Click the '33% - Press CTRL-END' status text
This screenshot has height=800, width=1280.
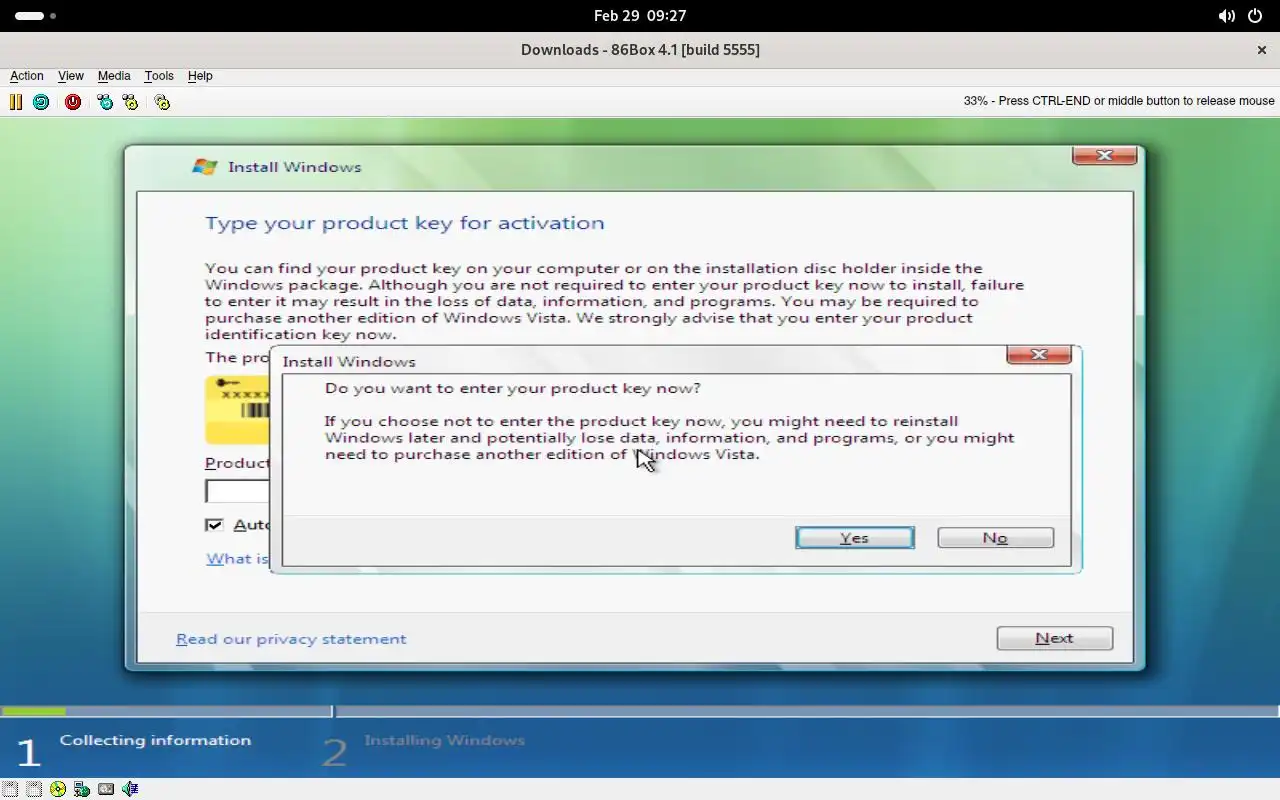[1119, 101]
